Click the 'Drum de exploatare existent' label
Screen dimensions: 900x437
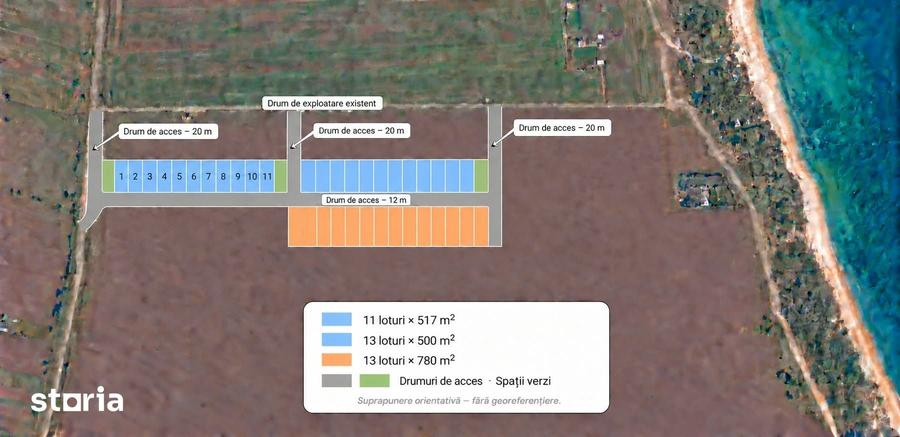[323, 103]
